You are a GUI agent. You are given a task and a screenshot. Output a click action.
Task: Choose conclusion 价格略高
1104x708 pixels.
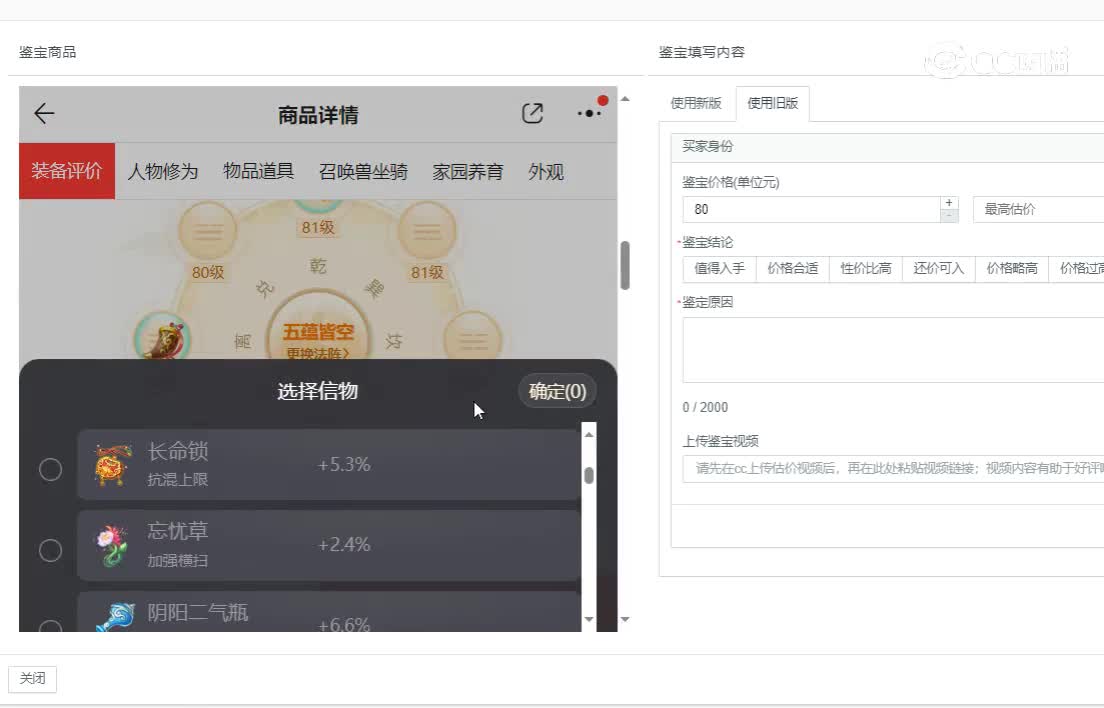pyautogui.click(x=1012, y=268)
